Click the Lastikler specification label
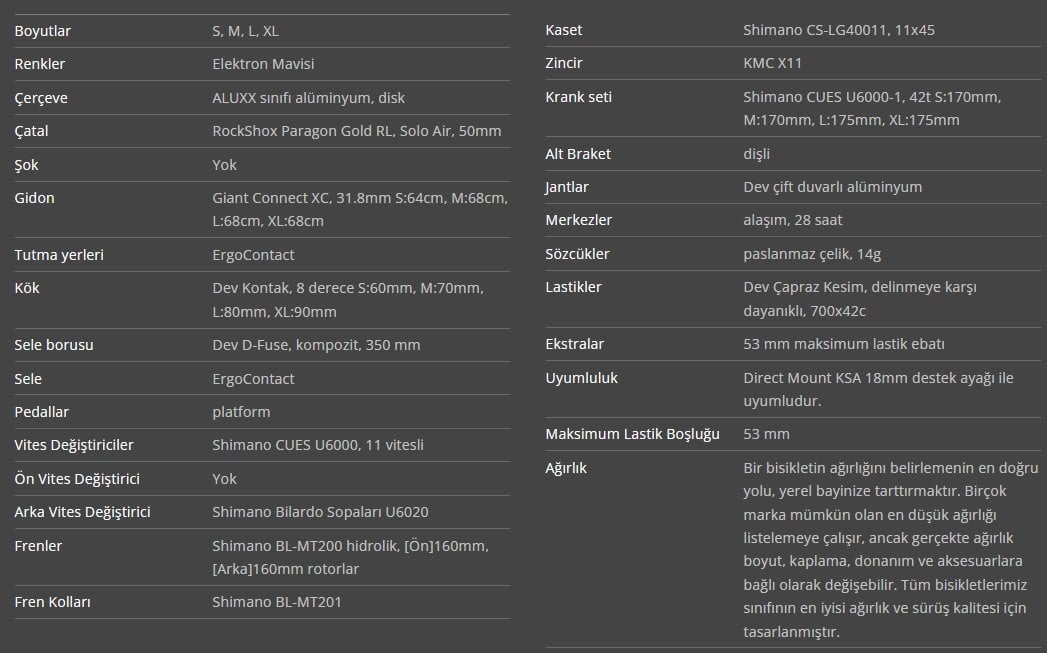The width and height of the screenshot is (1047, 653). (573, 287)
